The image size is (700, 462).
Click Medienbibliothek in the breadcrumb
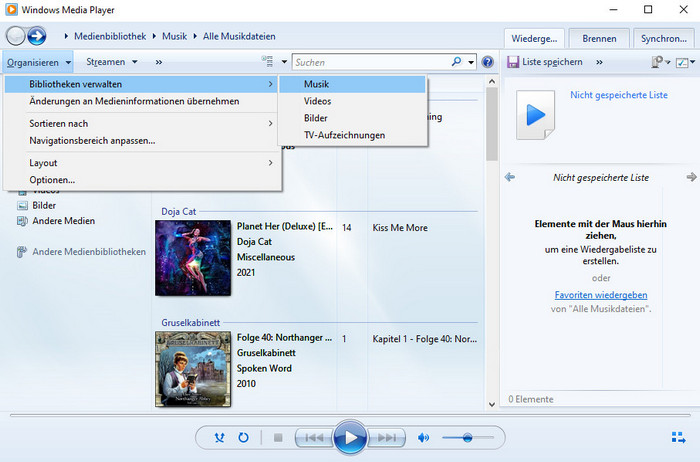click(x=110, y=36)
